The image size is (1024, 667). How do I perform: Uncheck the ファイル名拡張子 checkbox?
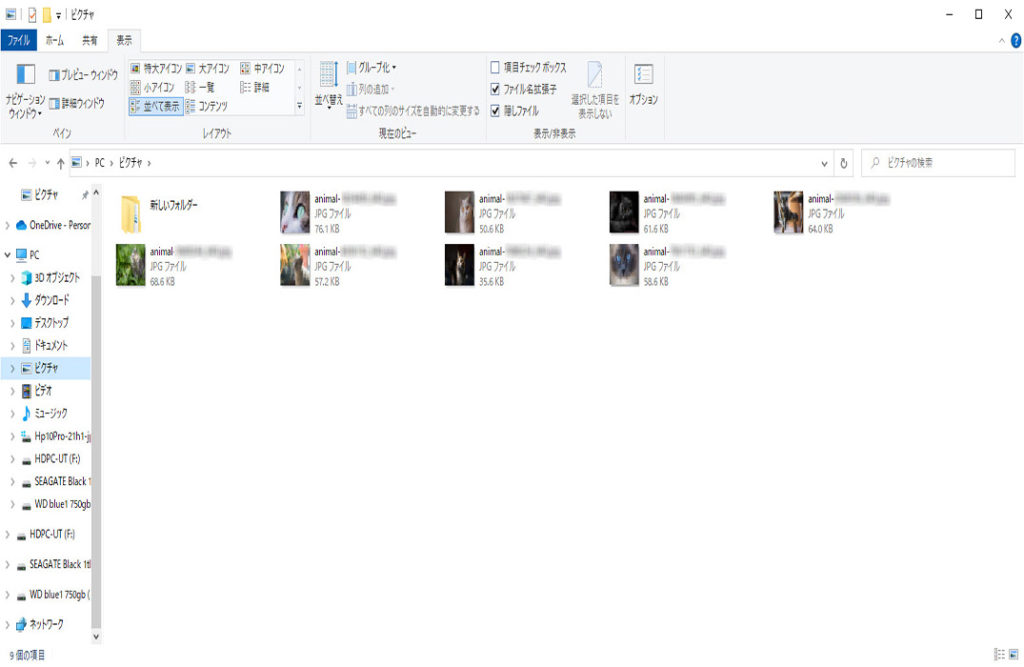[495, 89]
